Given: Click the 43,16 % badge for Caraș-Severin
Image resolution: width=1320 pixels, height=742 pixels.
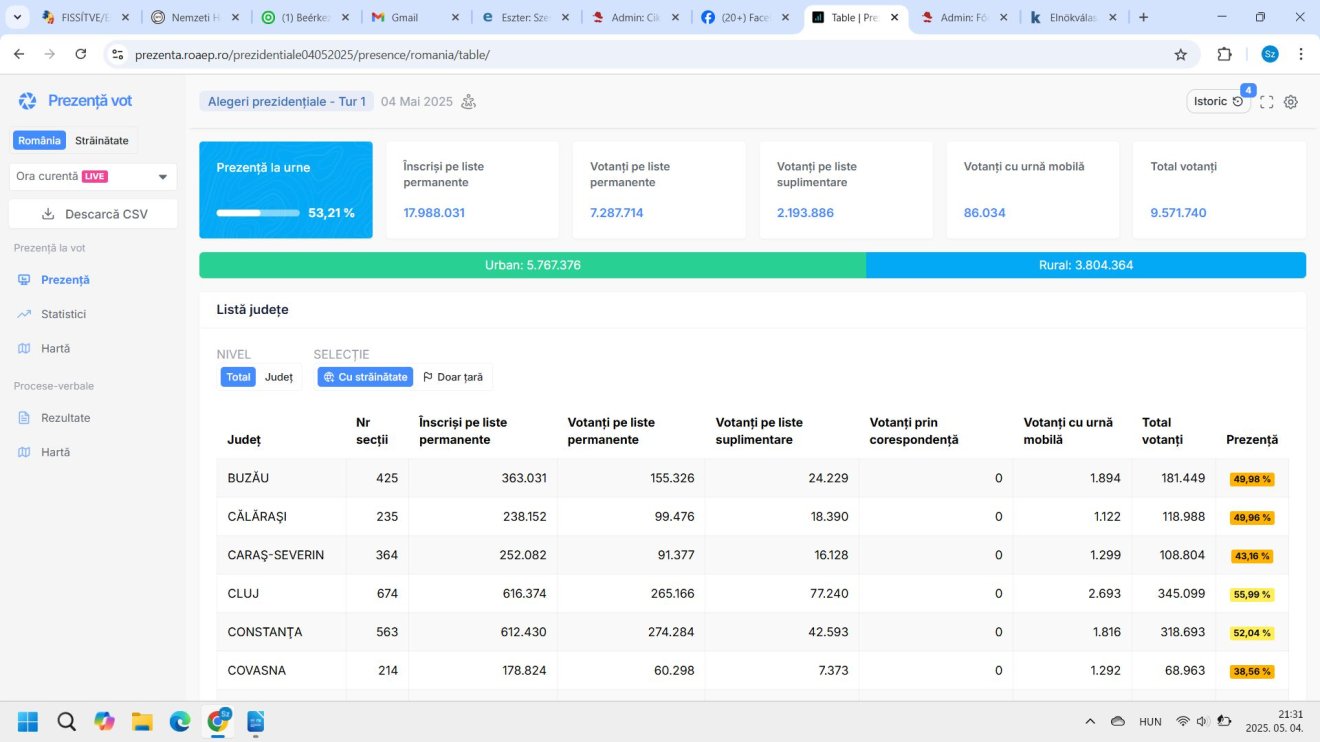Looking at the screenshot, I should (1252, 556).
